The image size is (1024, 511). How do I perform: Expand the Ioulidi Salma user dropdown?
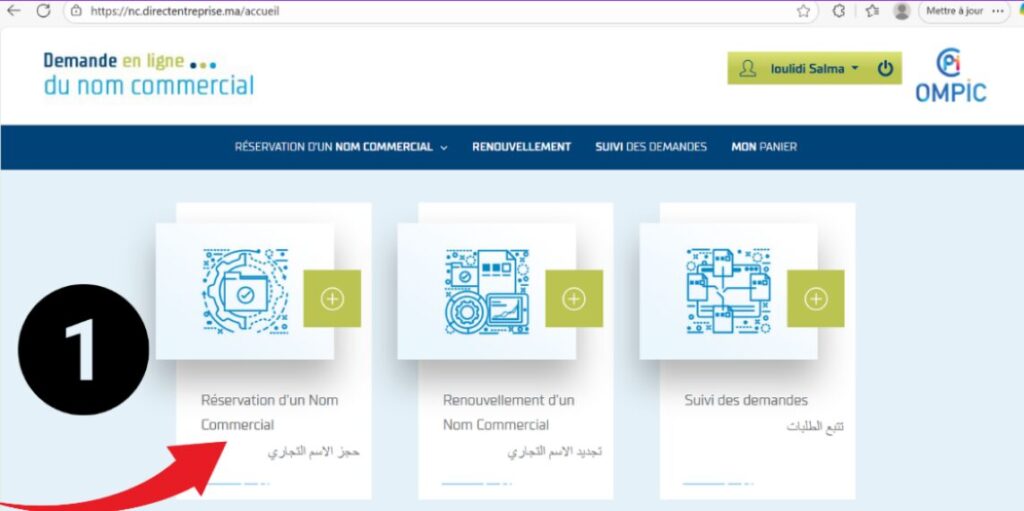[813, 69]
